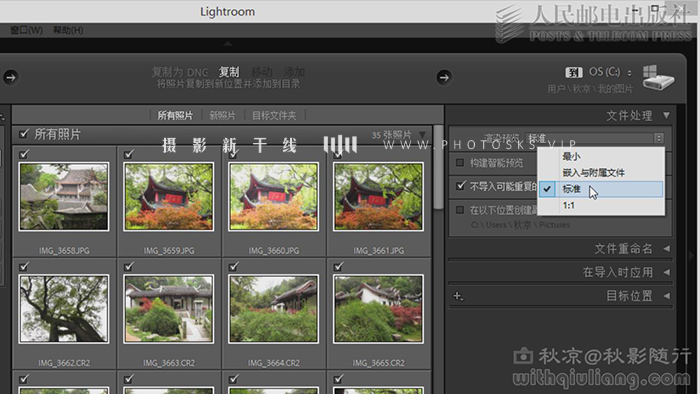Select 复制为 DNG import mode
The height and width of the screenshot is (394, 700).
click(180, 72)
